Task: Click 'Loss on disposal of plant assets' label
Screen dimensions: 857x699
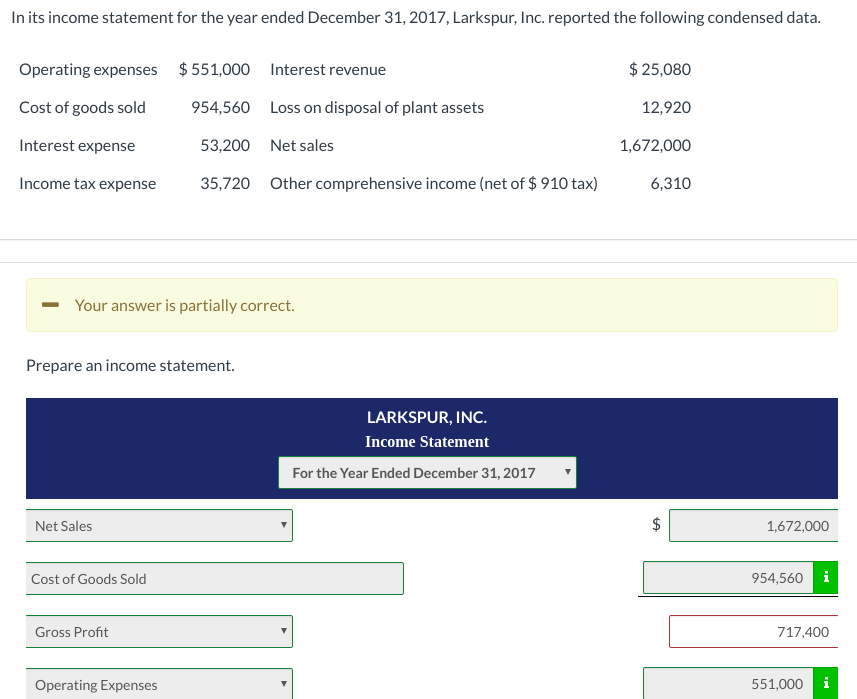Action: pyautogui.click(x=377, y=108)
